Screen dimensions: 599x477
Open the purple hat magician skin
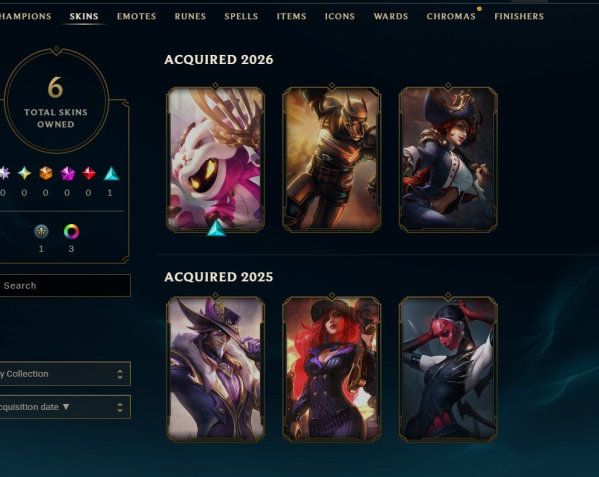(215, 369)
